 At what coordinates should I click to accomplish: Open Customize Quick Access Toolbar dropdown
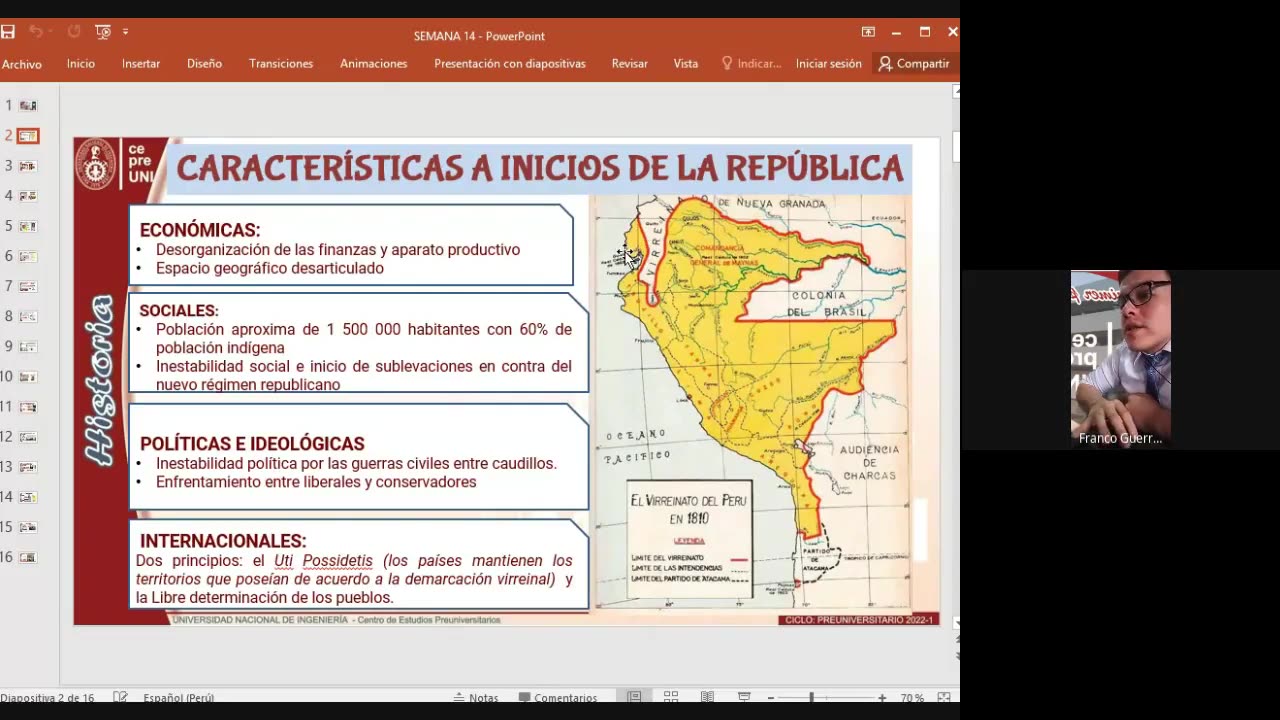coord(125,32)
